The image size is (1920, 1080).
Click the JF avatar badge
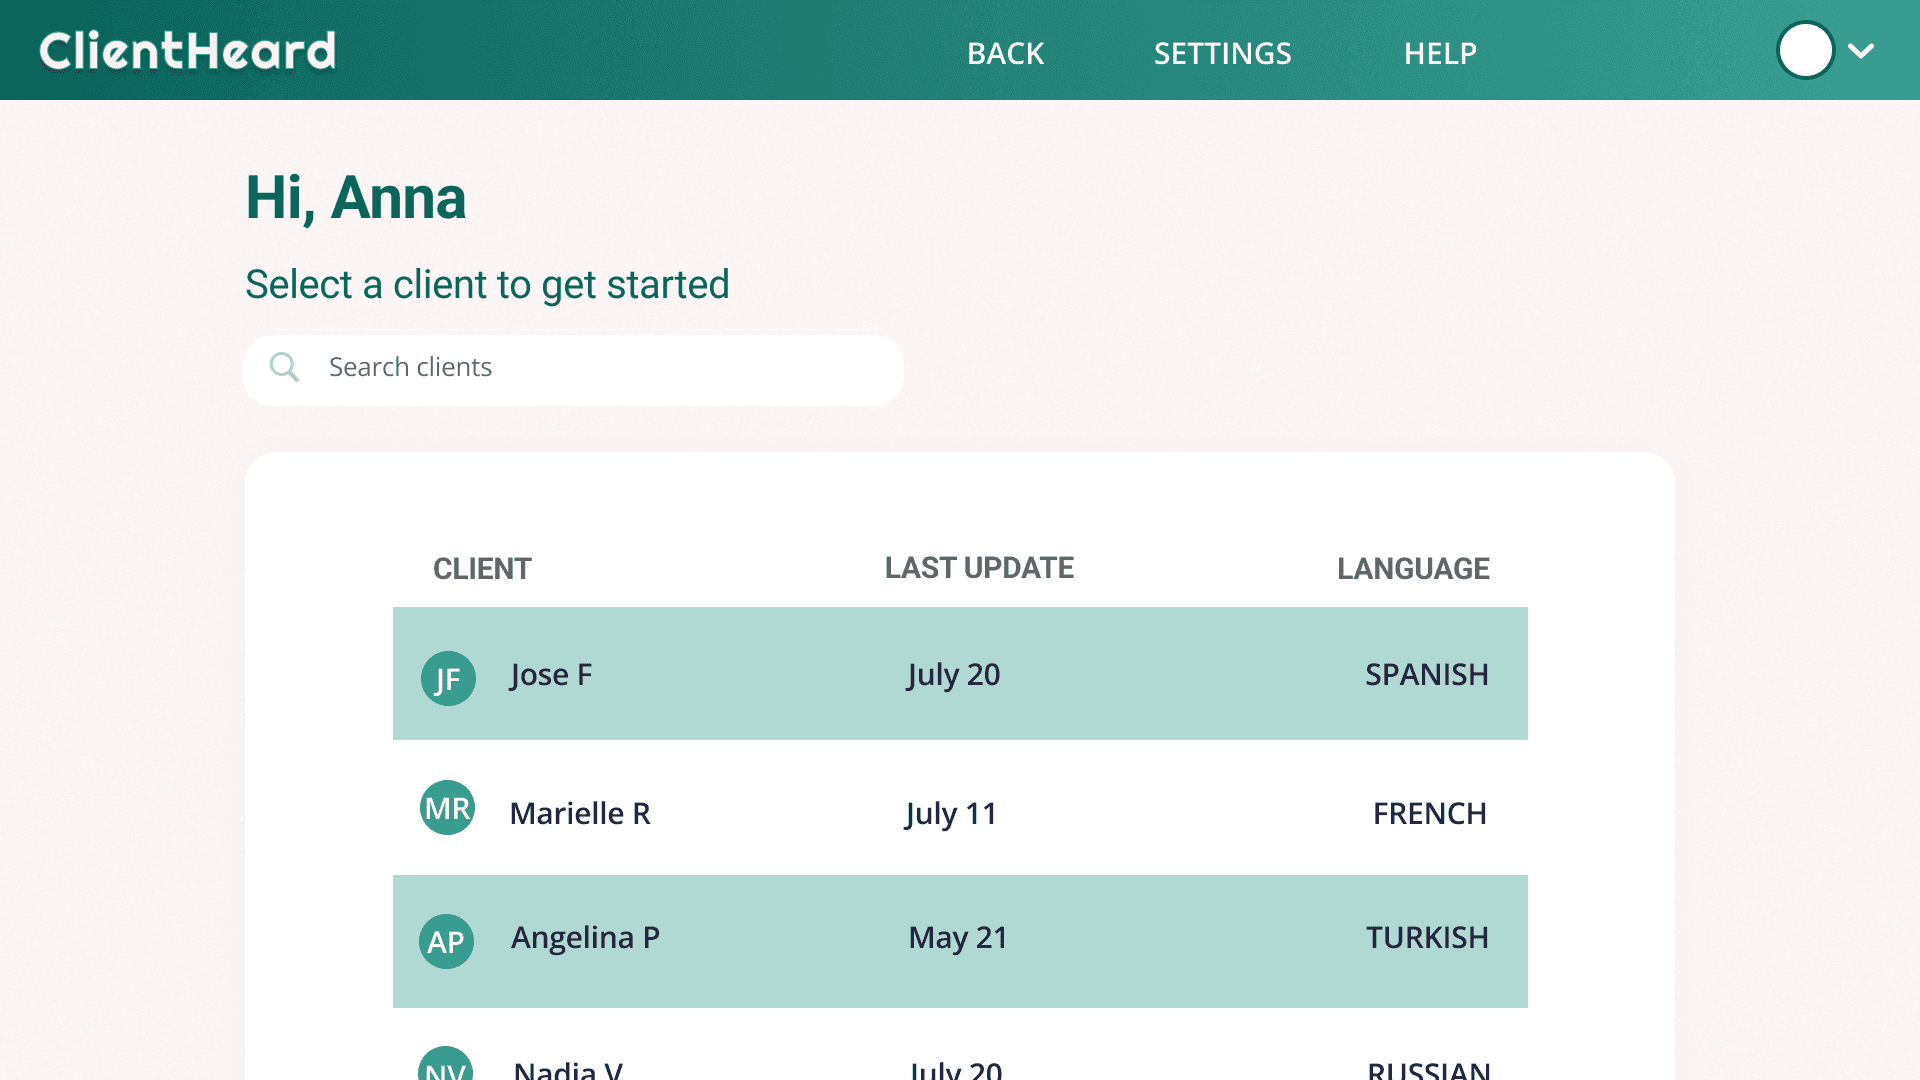point(447,678)
